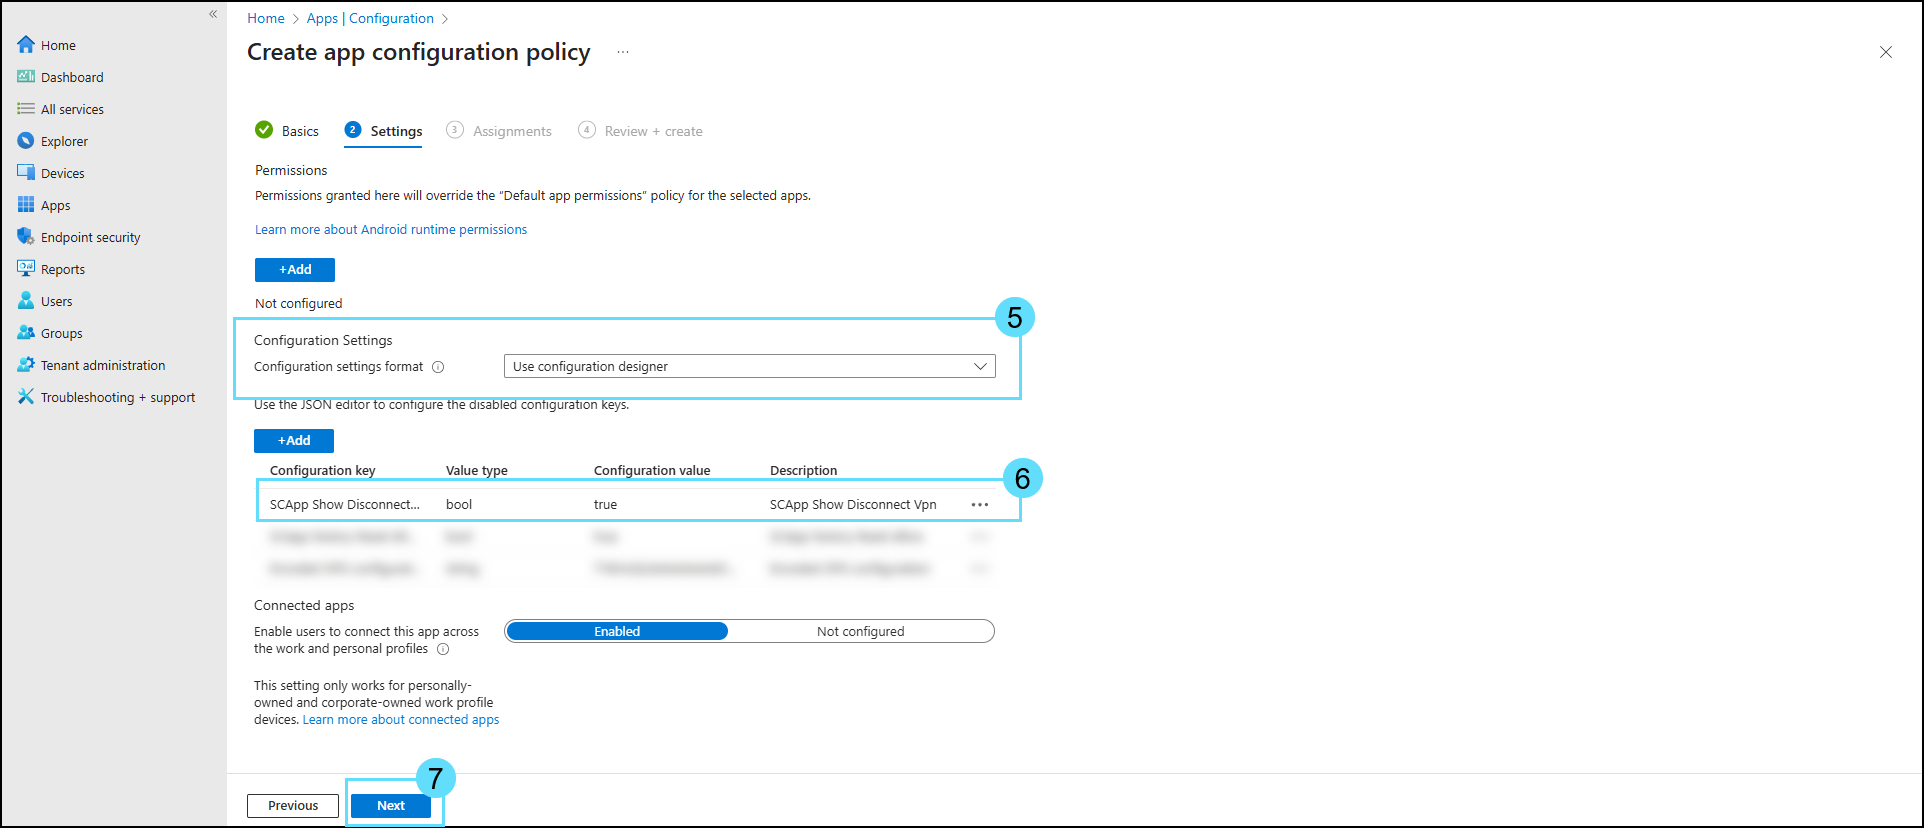Open the Dashboard icon in sidebar
The image size is (1924, 828).
(26, 77)
